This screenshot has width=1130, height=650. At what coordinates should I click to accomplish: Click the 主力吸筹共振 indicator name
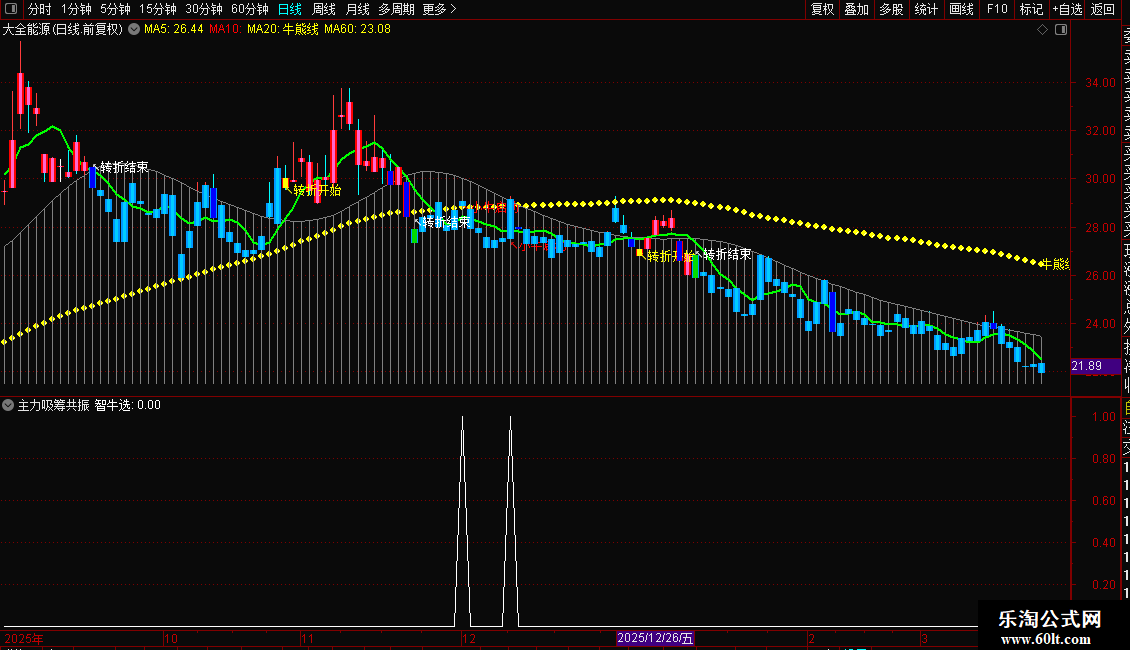click(53, 405)
